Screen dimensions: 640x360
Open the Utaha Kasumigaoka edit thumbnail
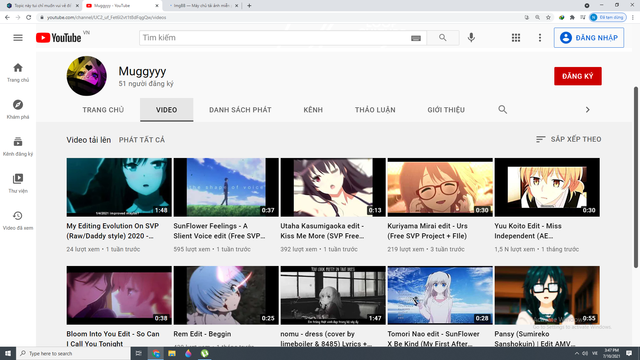pos(333,187)
